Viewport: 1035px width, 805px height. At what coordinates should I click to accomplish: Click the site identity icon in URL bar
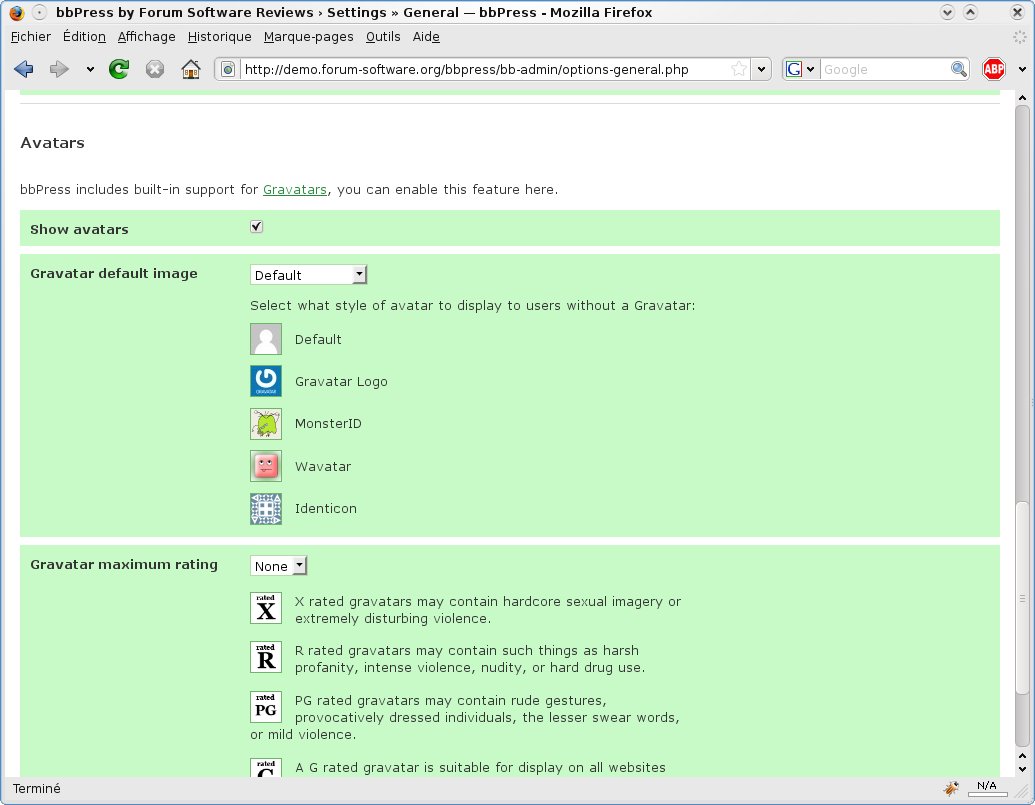[x=228, y=69]
